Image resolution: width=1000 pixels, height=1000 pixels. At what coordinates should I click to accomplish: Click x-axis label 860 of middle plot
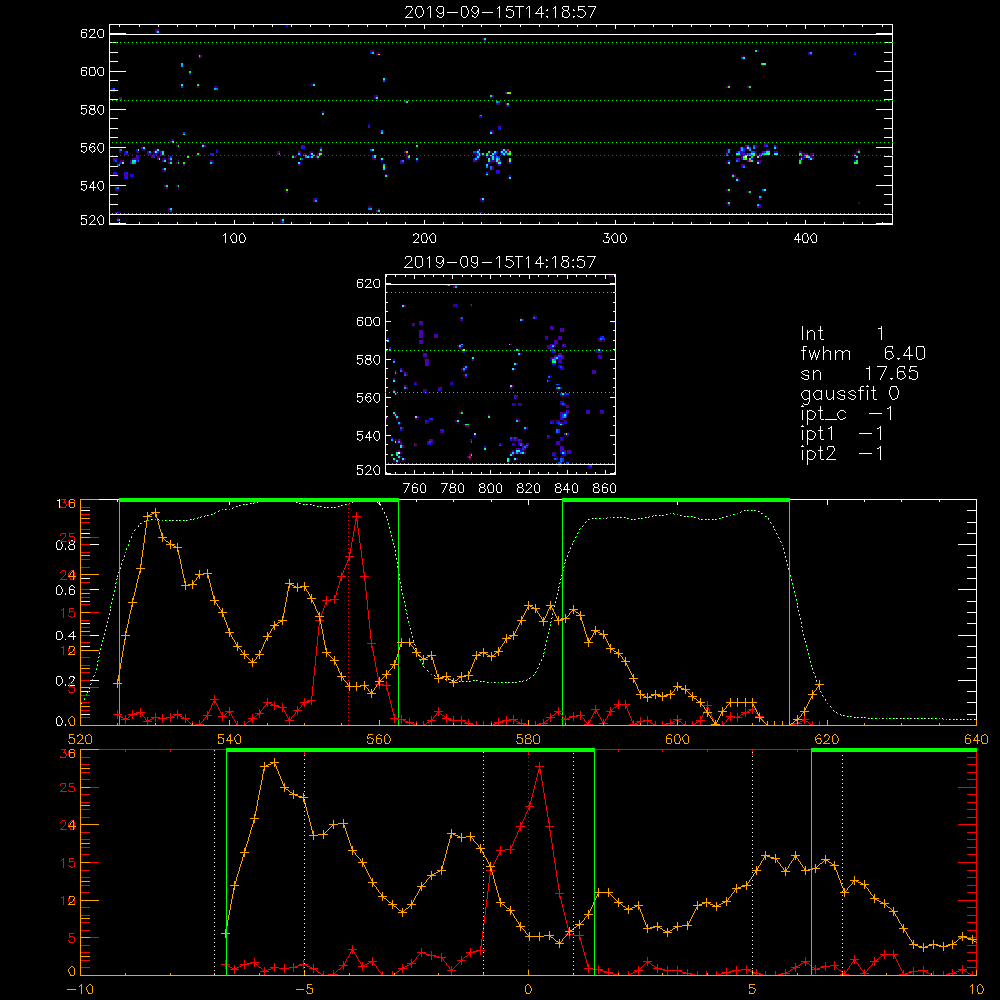605,489
